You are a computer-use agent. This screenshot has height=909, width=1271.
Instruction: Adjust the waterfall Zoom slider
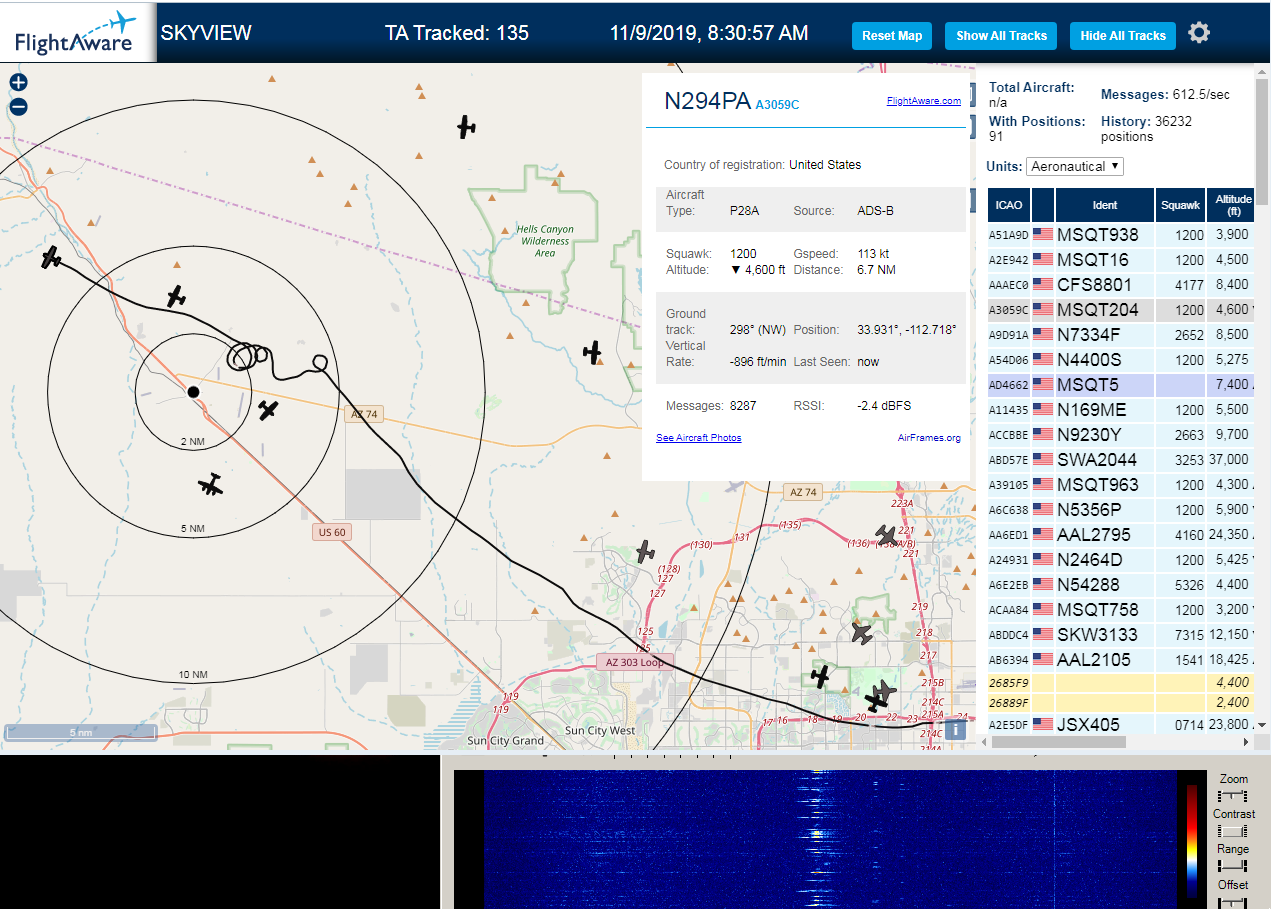click(1233, 796)
